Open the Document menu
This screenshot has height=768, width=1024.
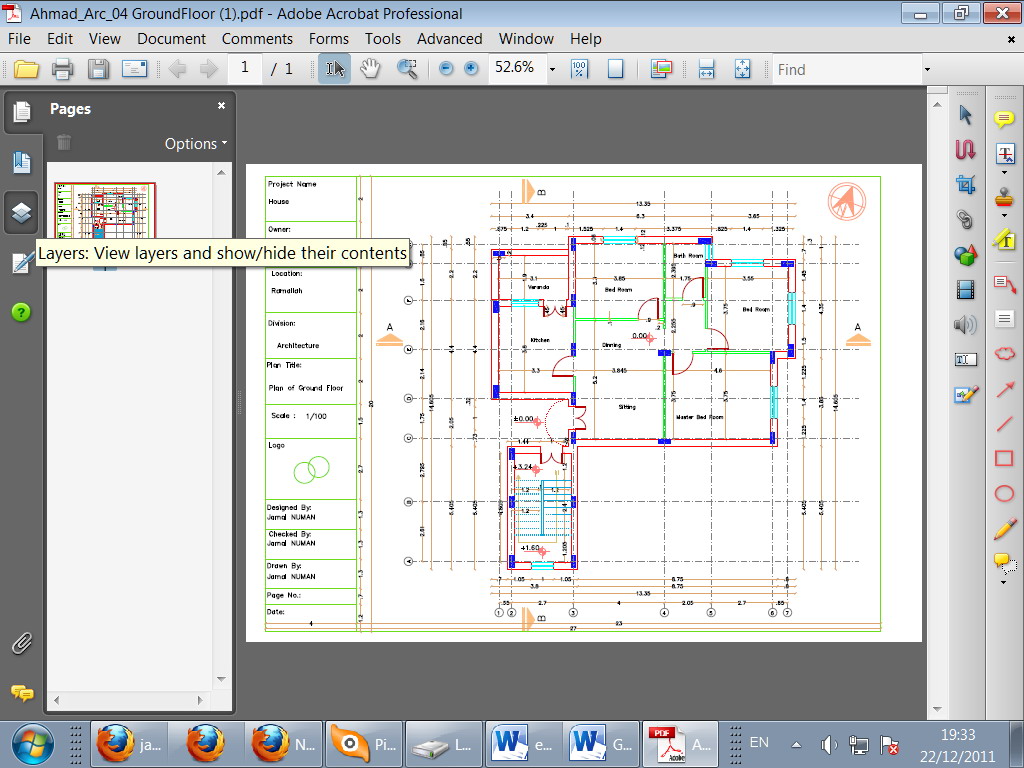(171, 39)
